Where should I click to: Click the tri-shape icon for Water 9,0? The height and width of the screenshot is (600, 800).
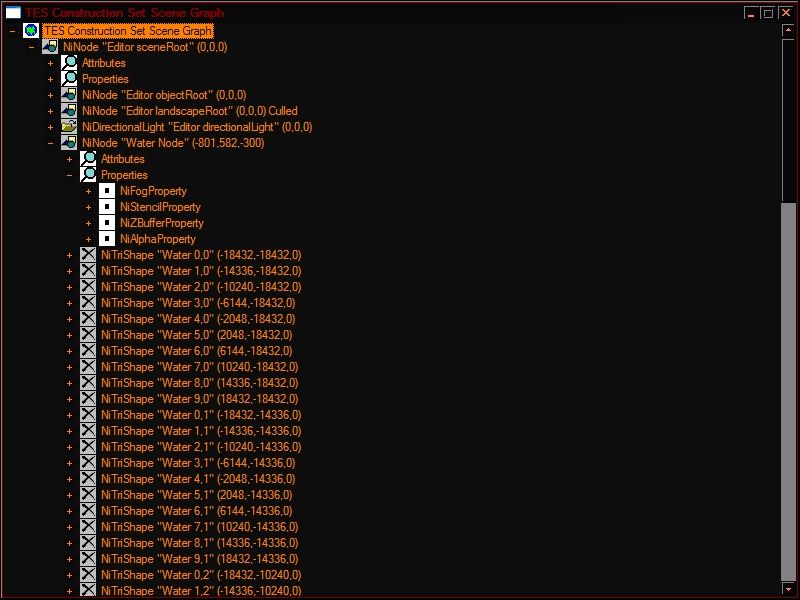pos(88,398)
